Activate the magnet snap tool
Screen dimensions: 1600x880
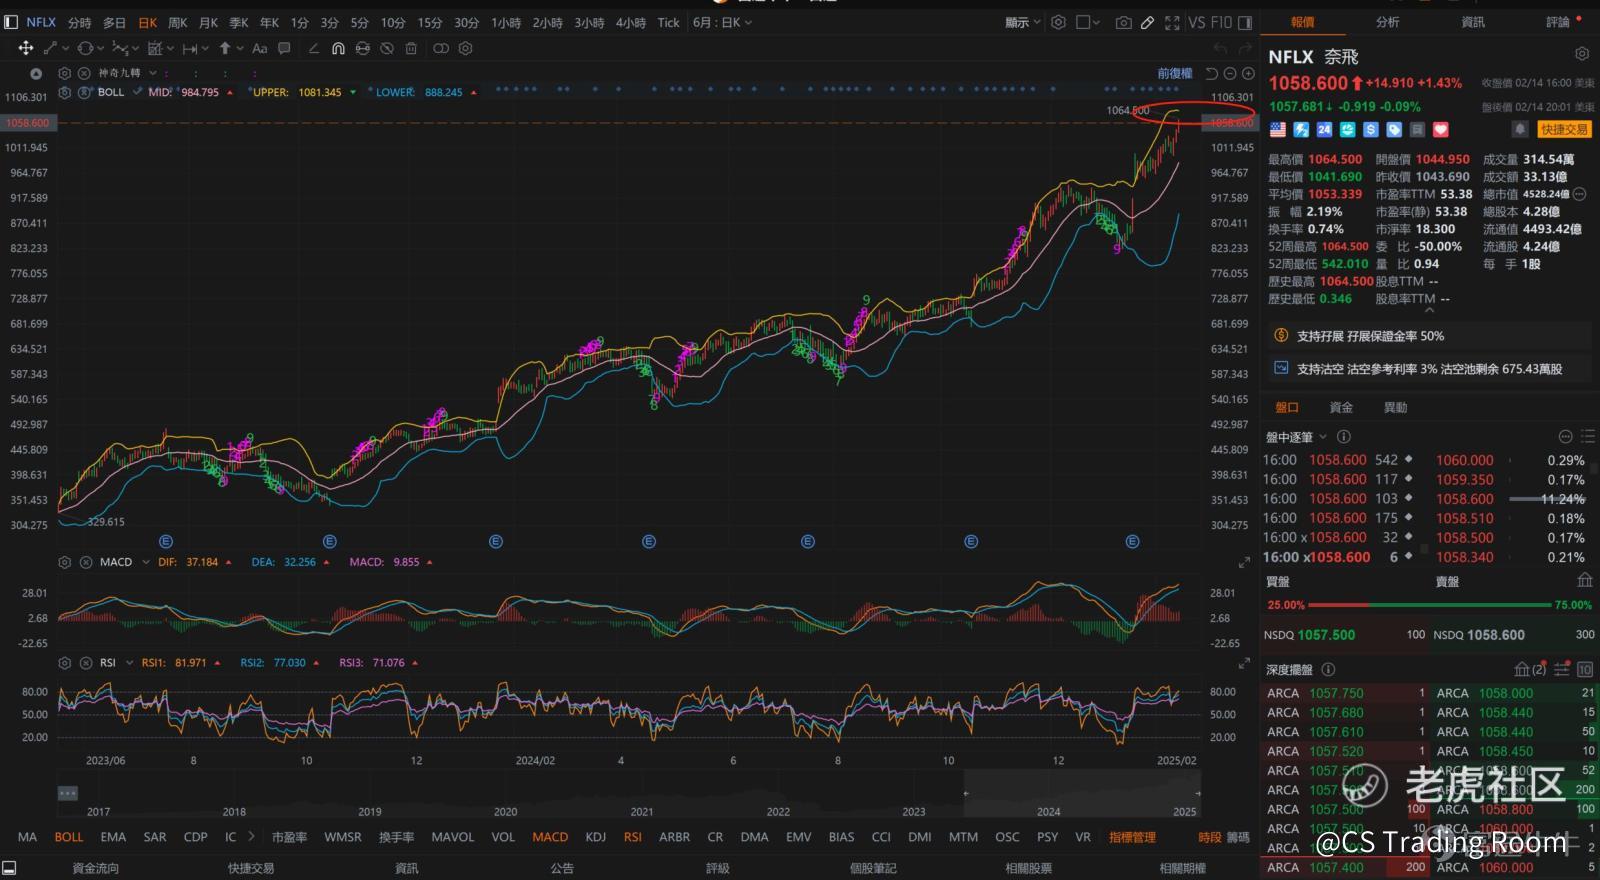(338, 48)
